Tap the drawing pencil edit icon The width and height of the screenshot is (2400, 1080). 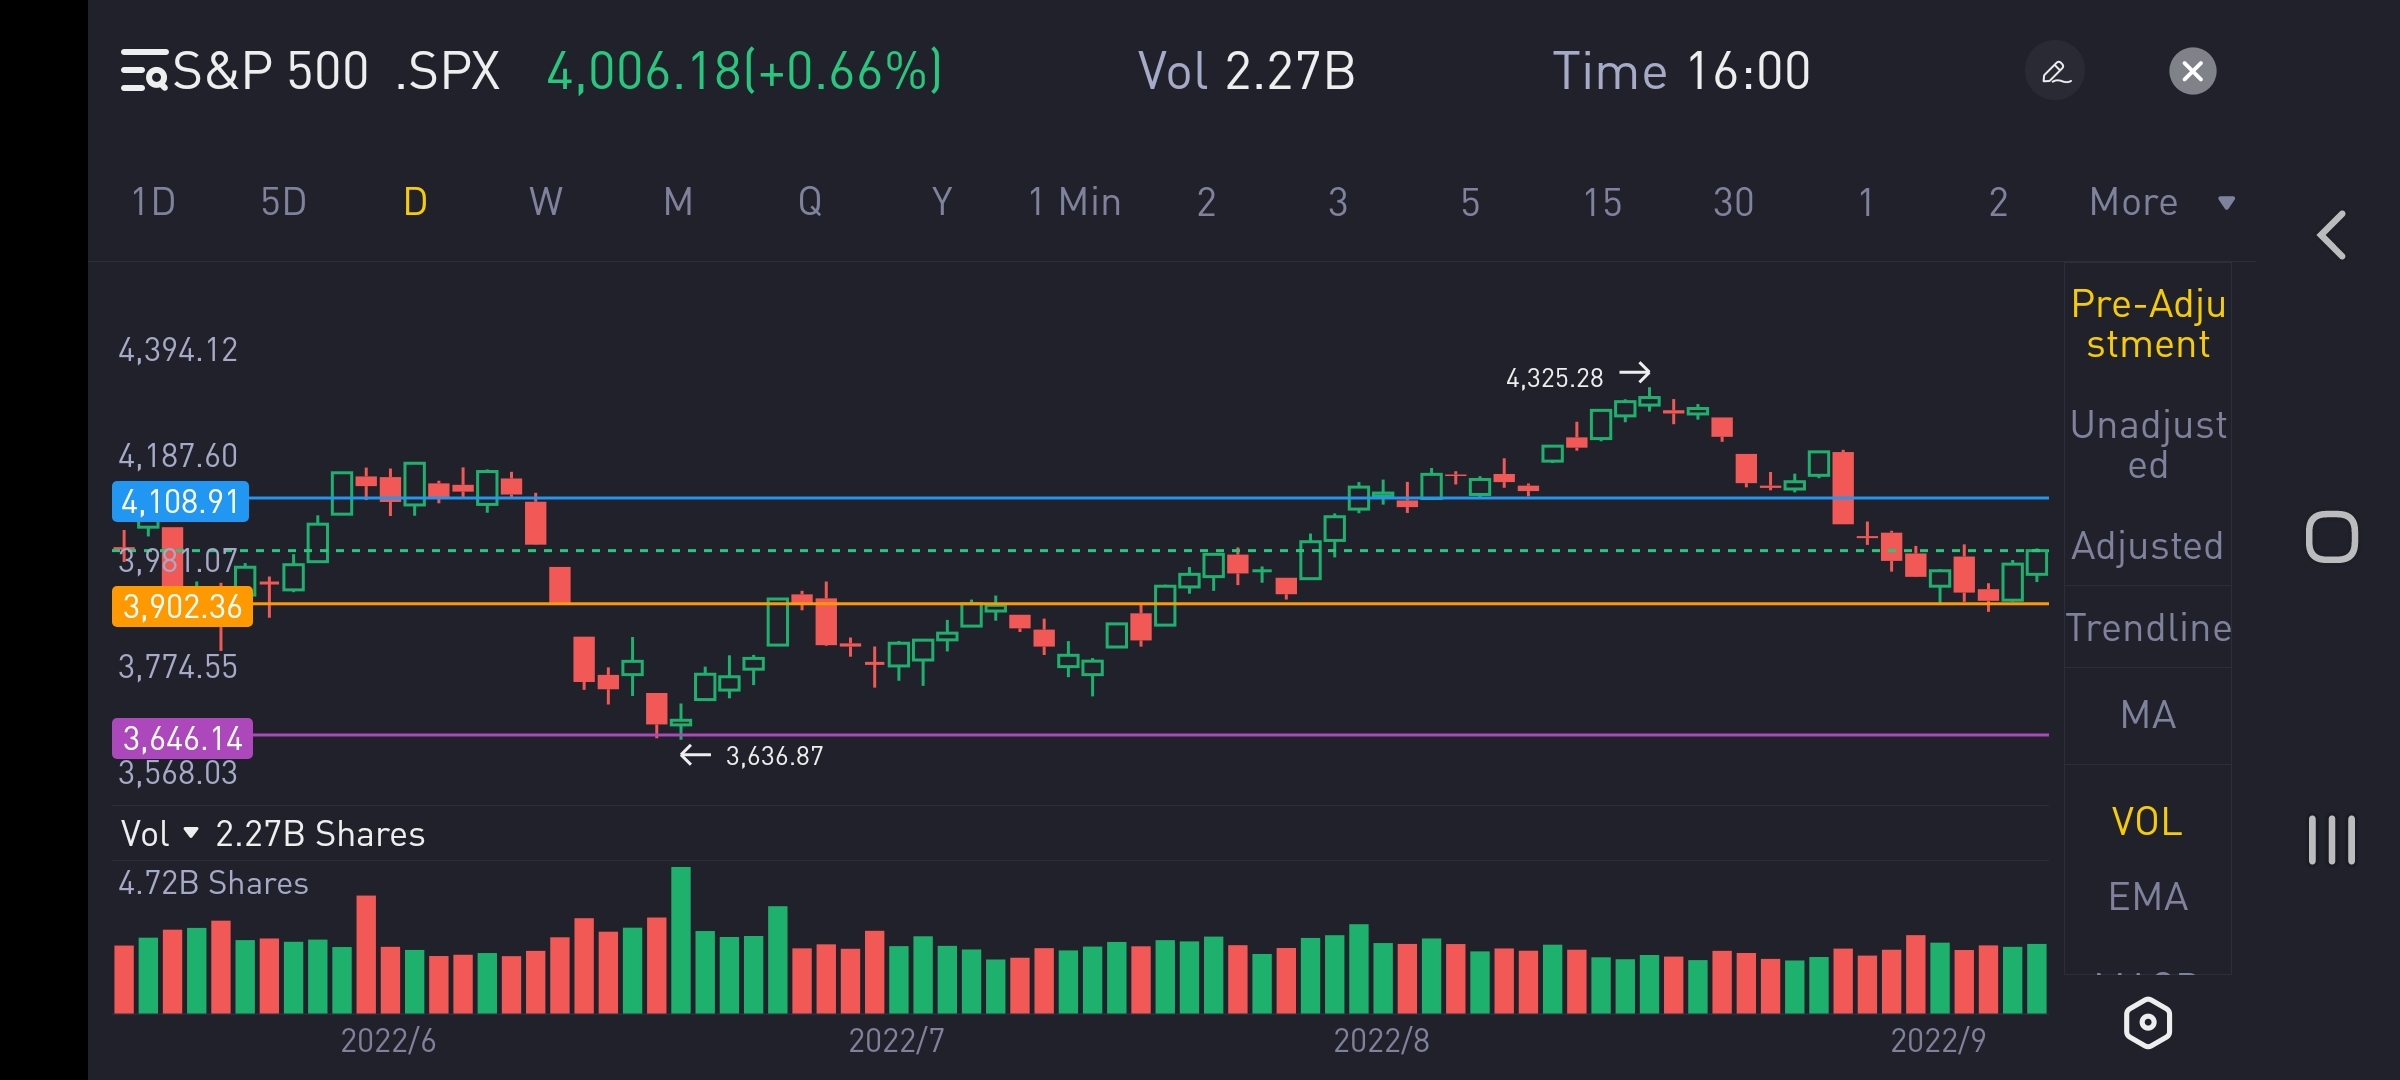click(2055, 71)
